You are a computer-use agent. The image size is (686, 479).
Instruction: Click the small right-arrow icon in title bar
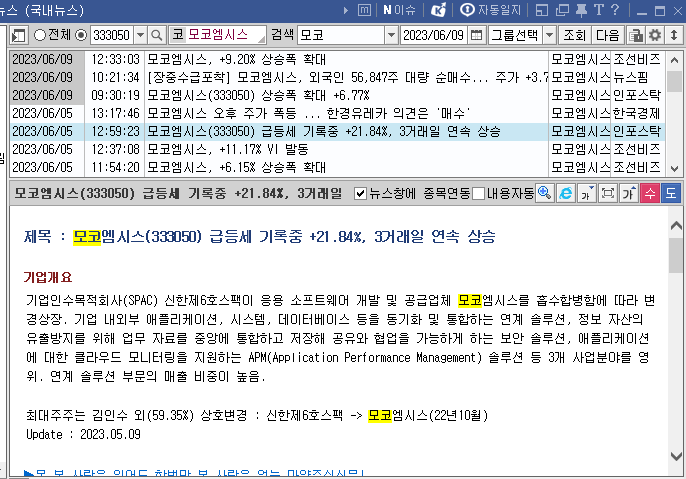pos(346,10)
